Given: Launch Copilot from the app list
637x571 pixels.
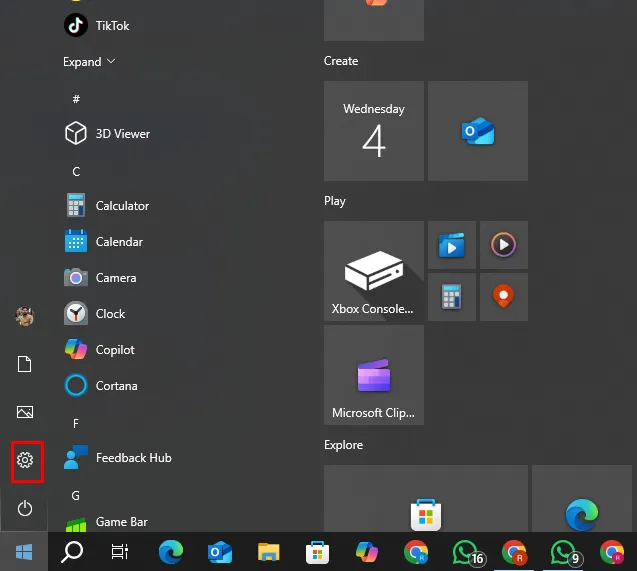Looking at the screenshot, I should pos(99,350).
